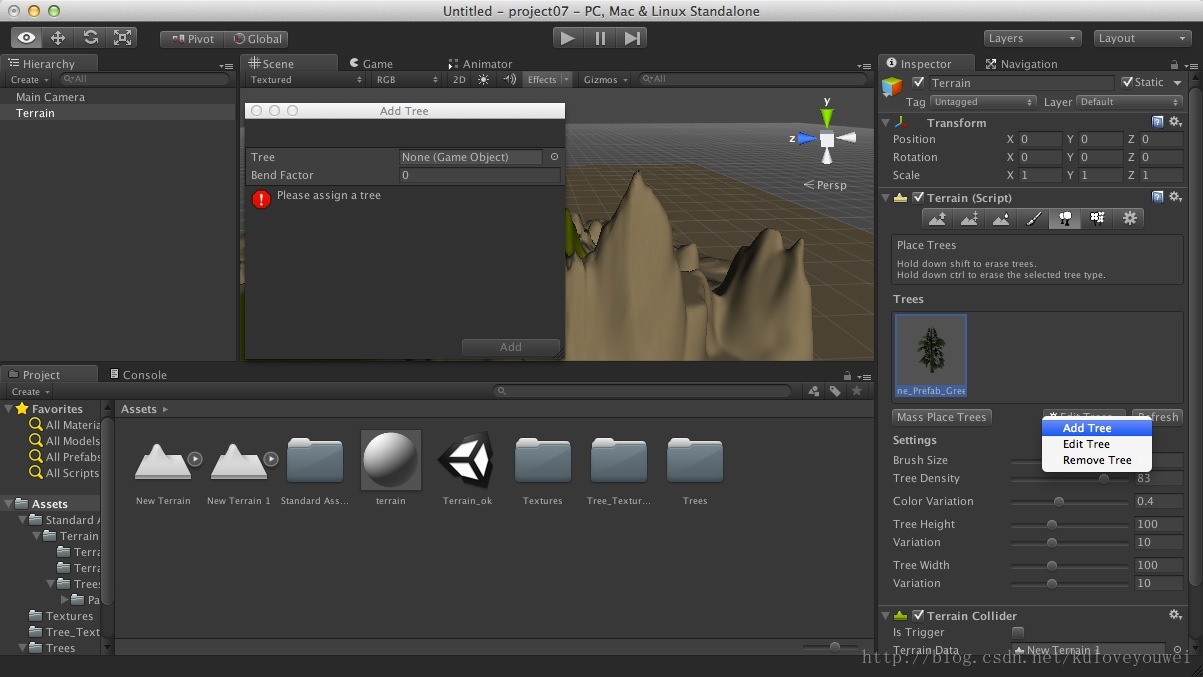The image size is (1203, 677).
Task: Collapse the Favorites tree group
Action: pos(9,408)
